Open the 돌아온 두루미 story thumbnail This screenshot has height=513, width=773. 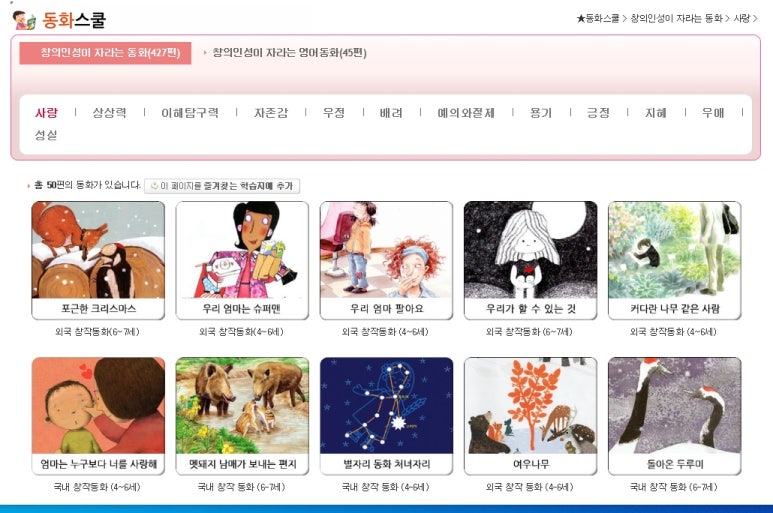tap(674, 406)
